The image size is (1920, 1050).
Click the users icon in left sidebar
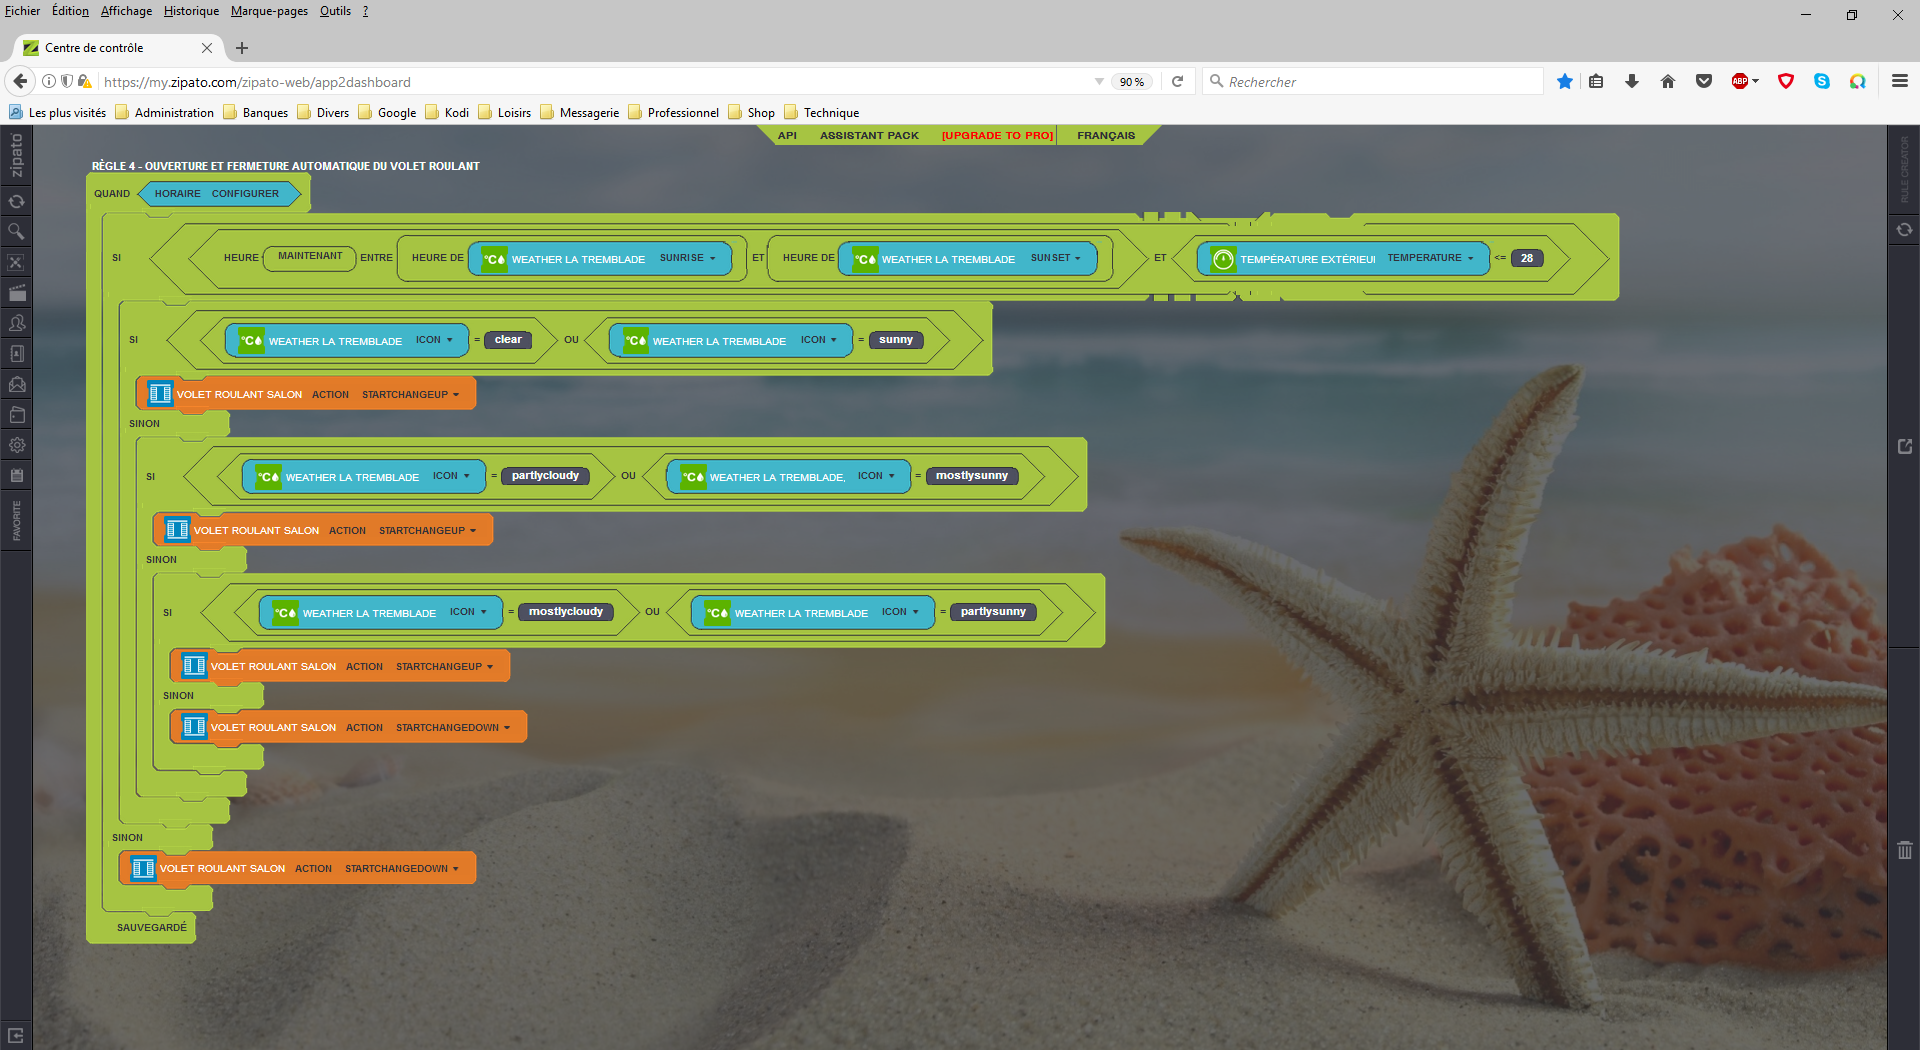17,323
